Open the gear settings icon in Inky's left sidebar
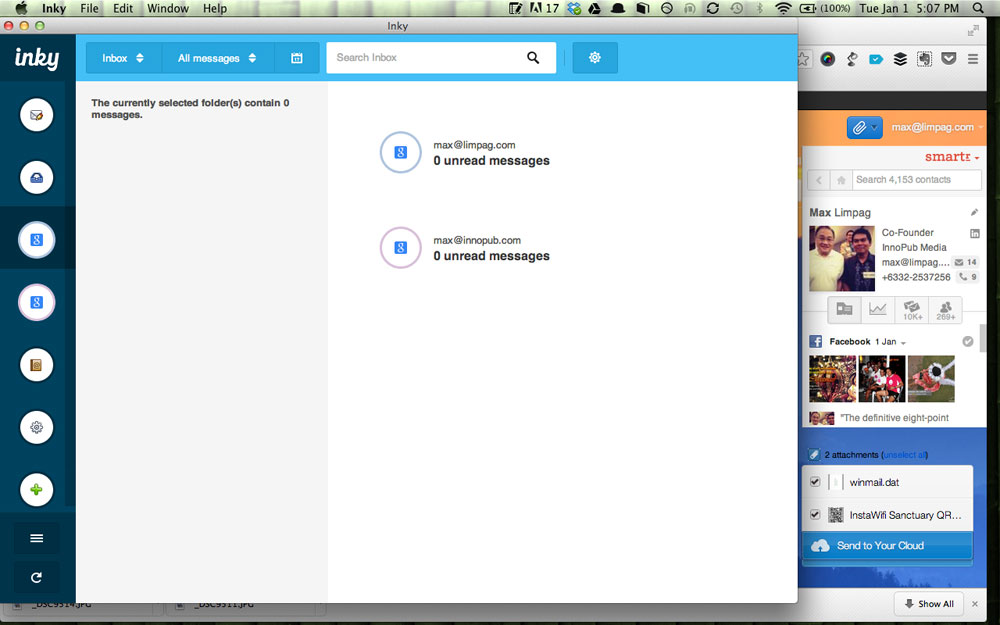1000x625 pixels. click(36, 427)
